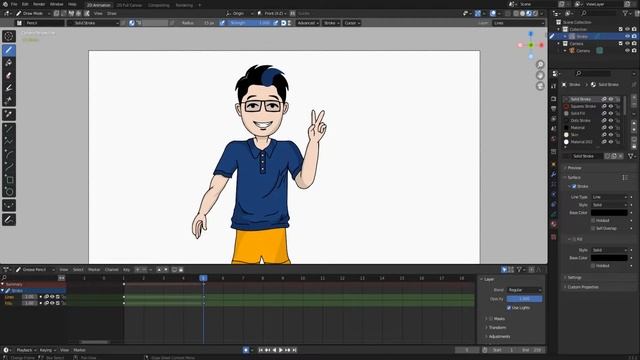The width and height of the screenshot is (640, 360).
Task: Click the viewport pan hand icon
Action: click(x=540, y=75)
